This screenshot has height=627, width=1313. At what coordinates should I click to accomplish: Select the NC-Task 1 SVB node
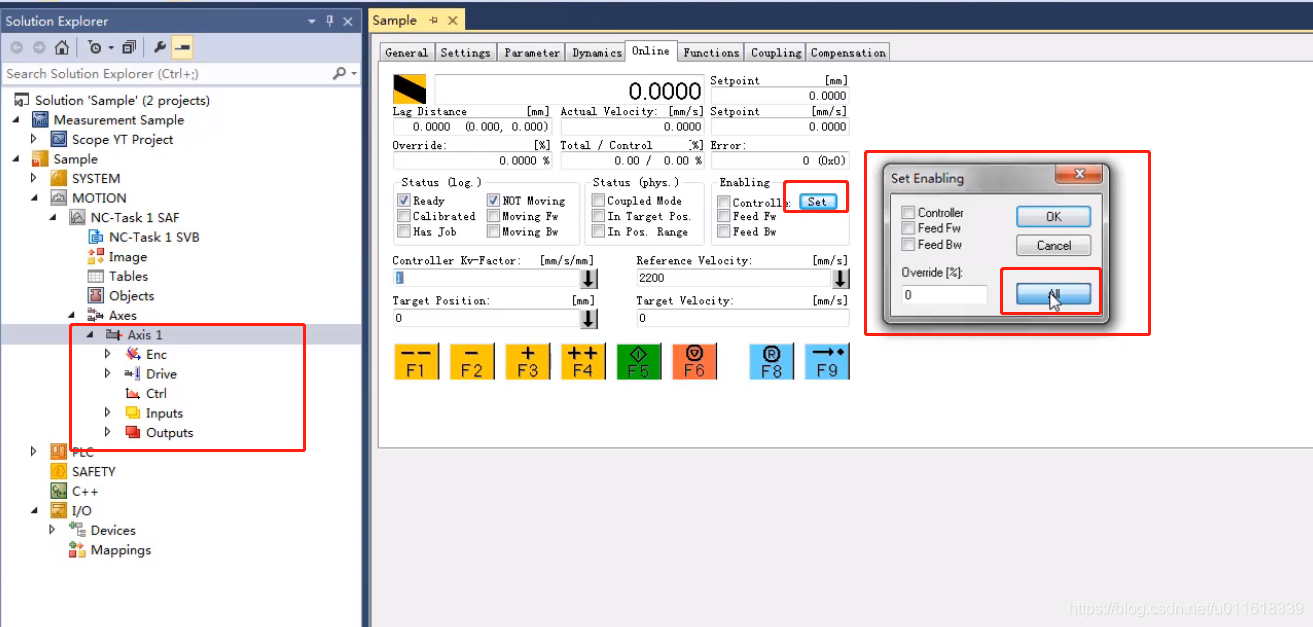tap(154, 237)
